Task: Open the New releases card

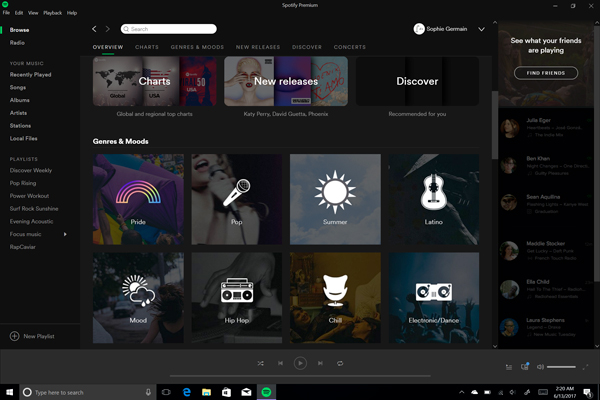Action: pyautogui.click(x=286, y=81)
